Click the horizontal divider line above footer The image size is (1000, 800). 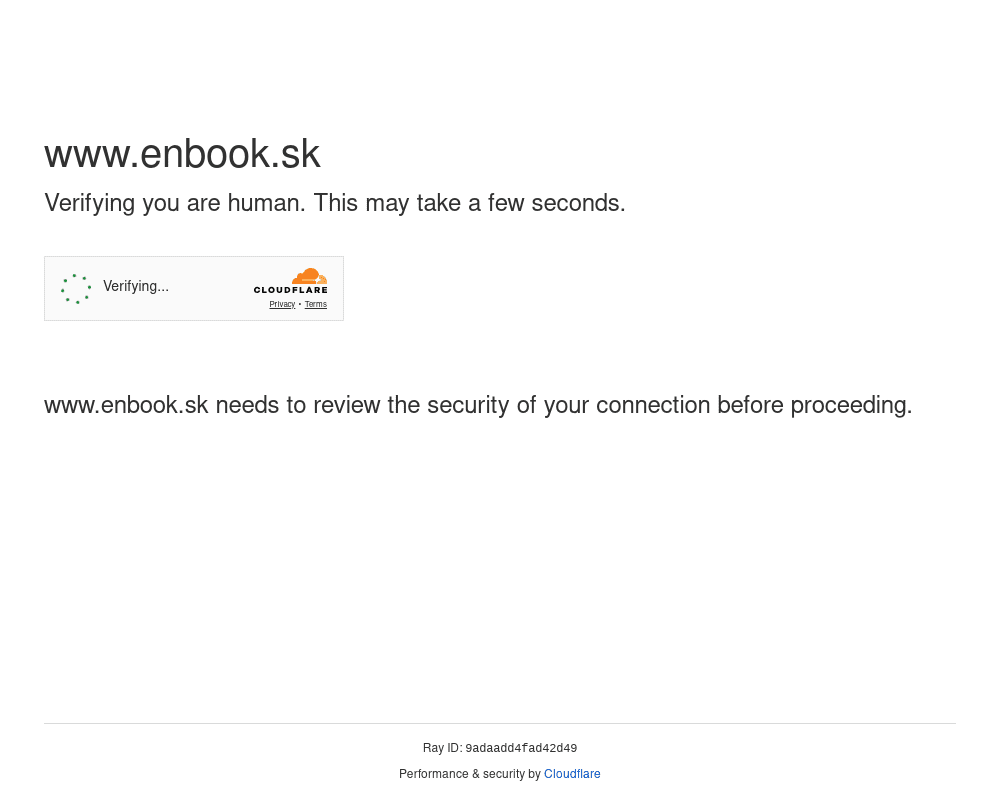point(500,723)
